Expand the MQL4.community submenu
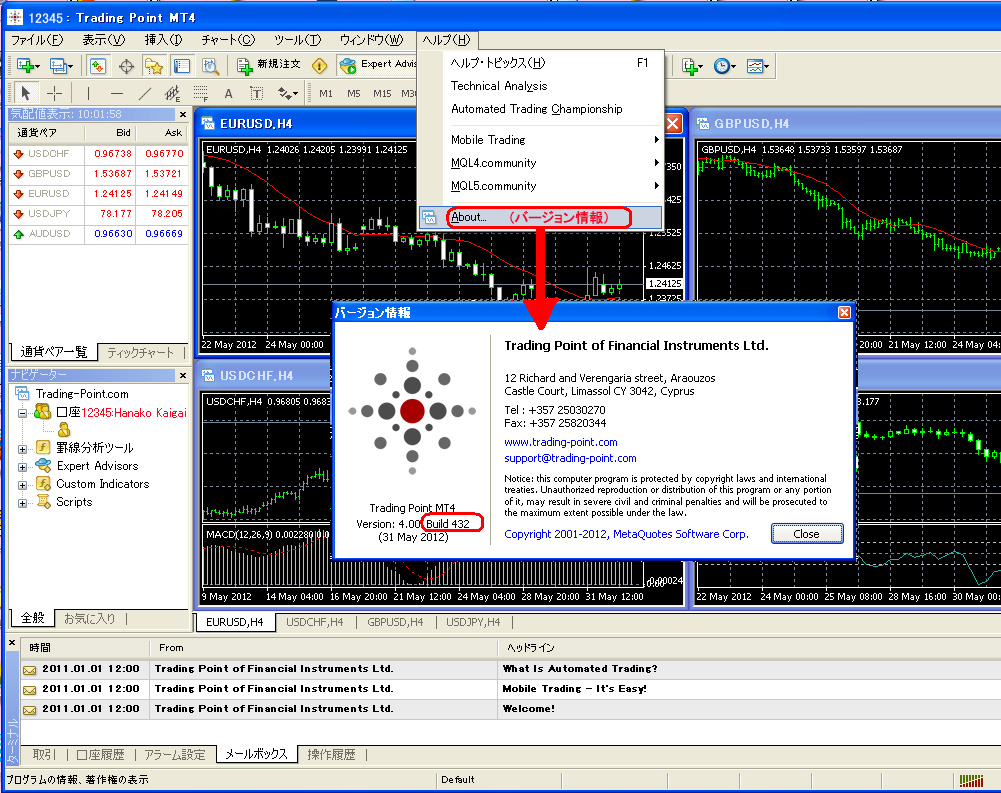 541,163
